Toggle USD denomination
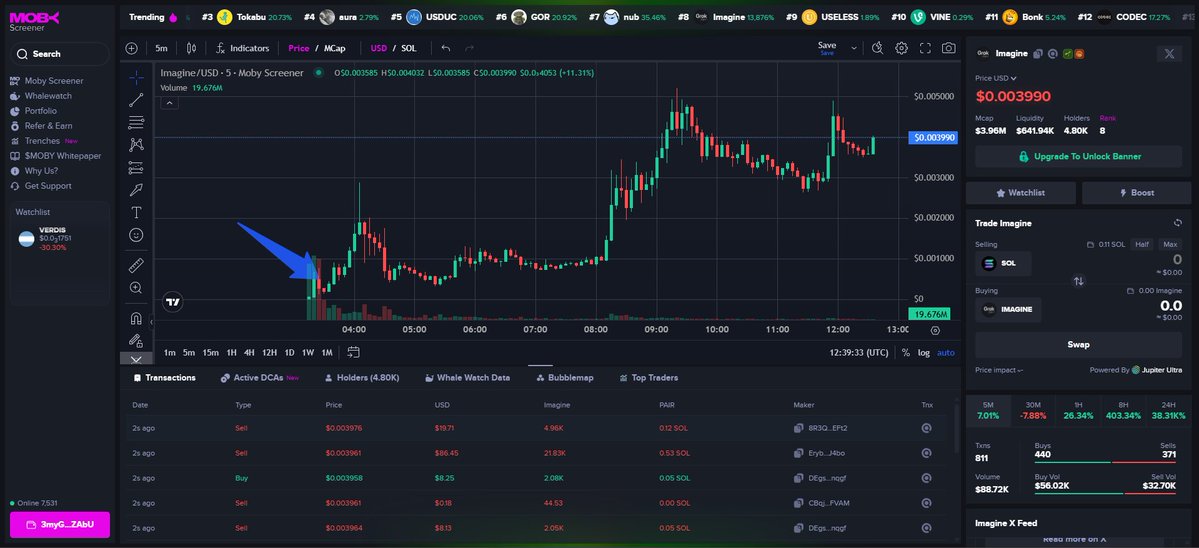The width and height of the screenshot is (1199, 548). (x=379, y=48)
